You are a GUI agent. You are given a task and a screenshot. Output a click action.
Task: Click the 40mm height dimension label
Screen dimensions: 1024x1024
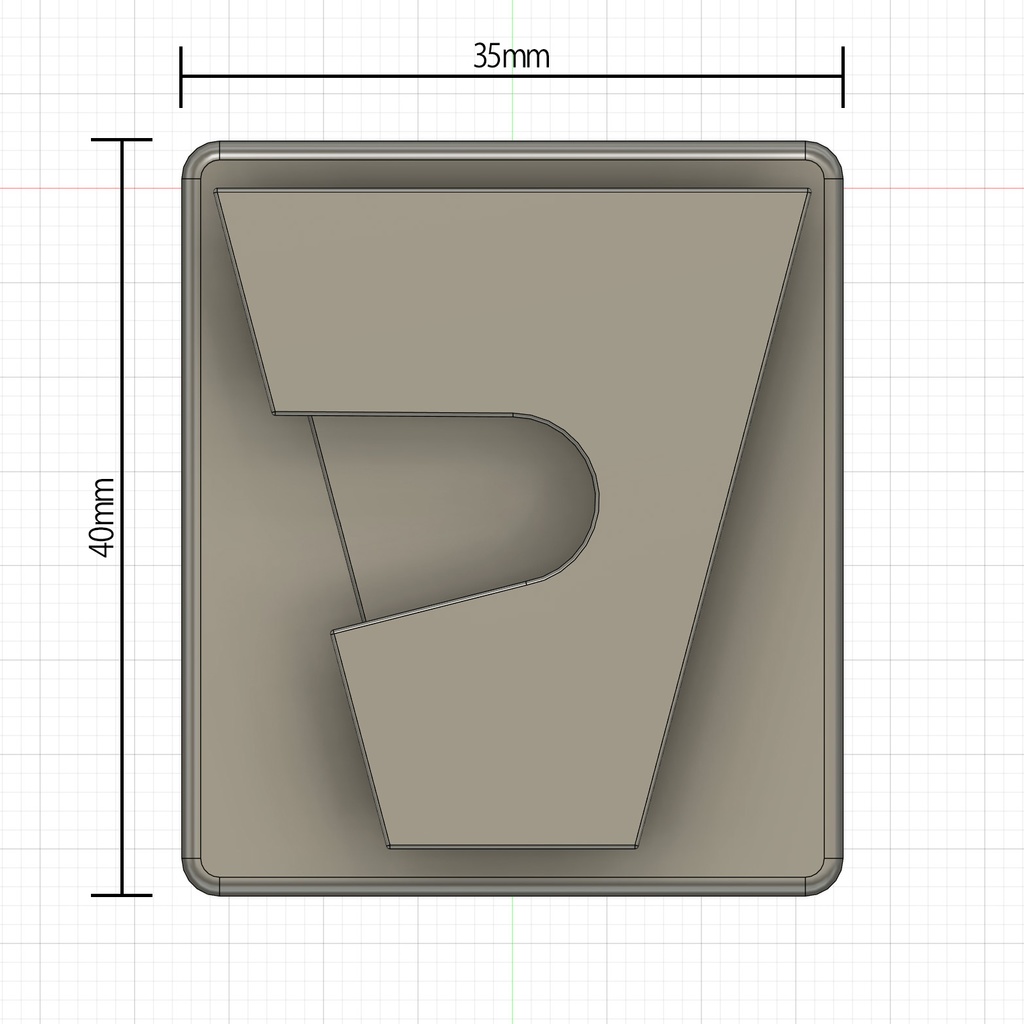point(101,518)
